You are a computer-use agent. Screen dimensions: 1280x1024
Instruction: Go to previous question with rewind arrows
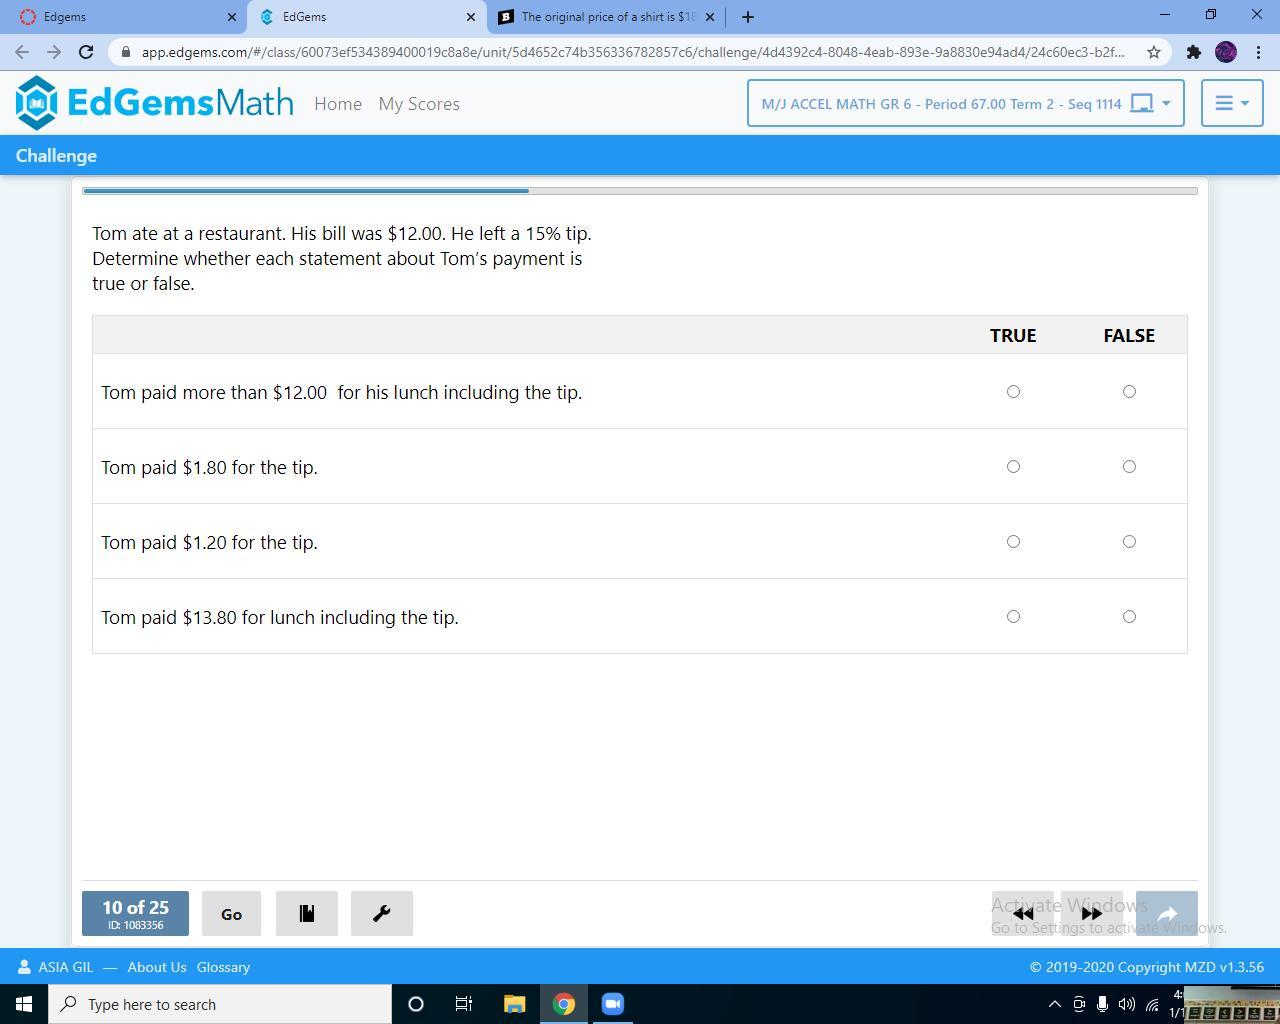tap(1022, 914)
